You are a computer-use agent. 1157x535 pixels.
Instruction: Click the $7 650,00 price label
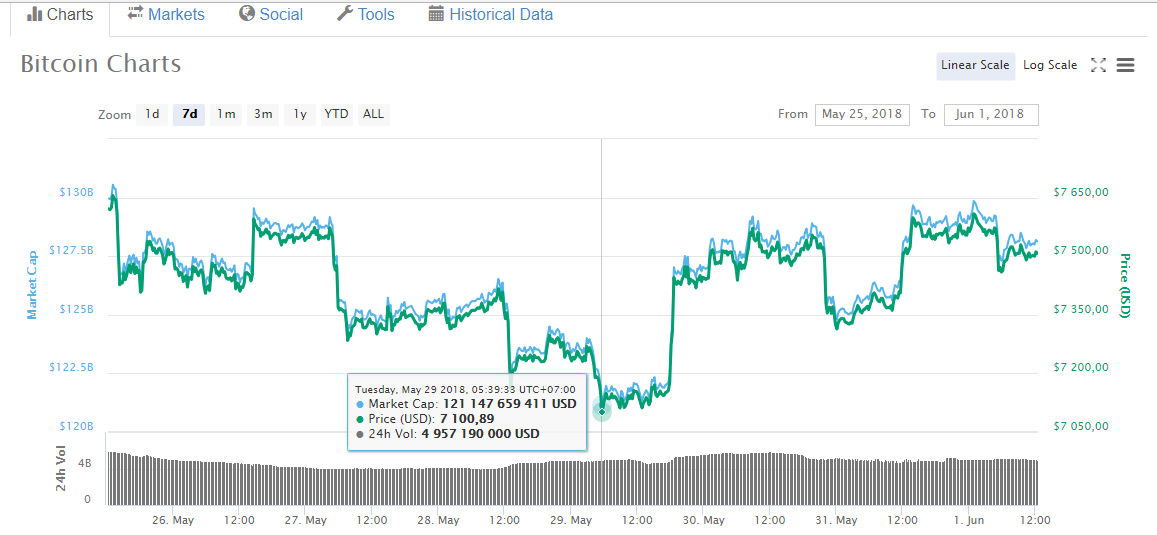(x=1082, y=192)
